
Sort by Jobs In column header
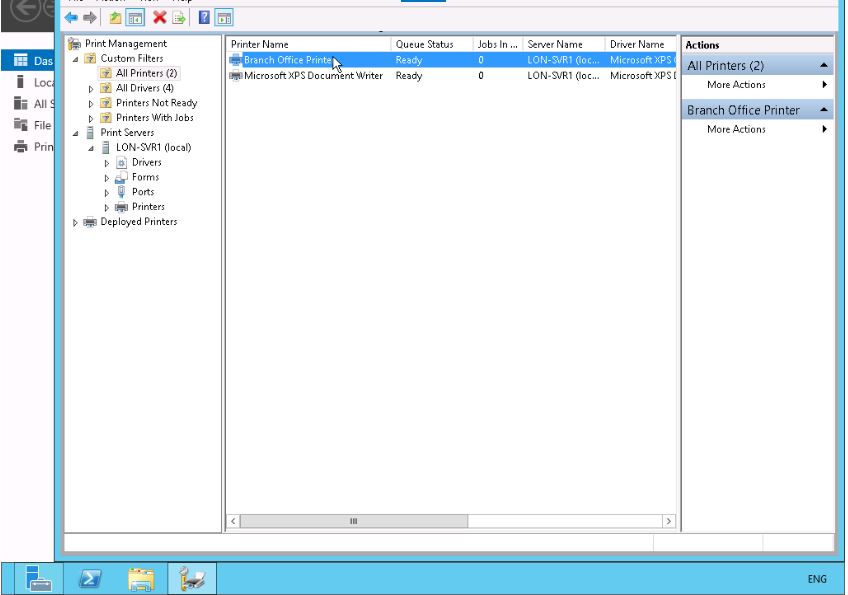(498, 44)
